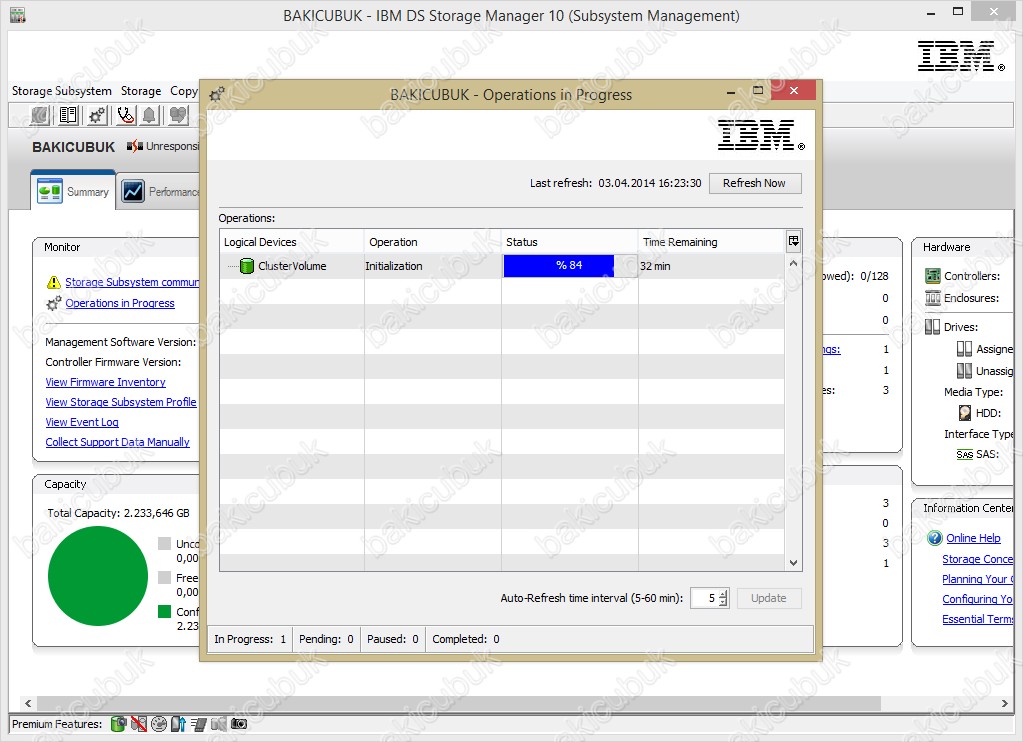Click the Logical Devices column header

[292, 242]
